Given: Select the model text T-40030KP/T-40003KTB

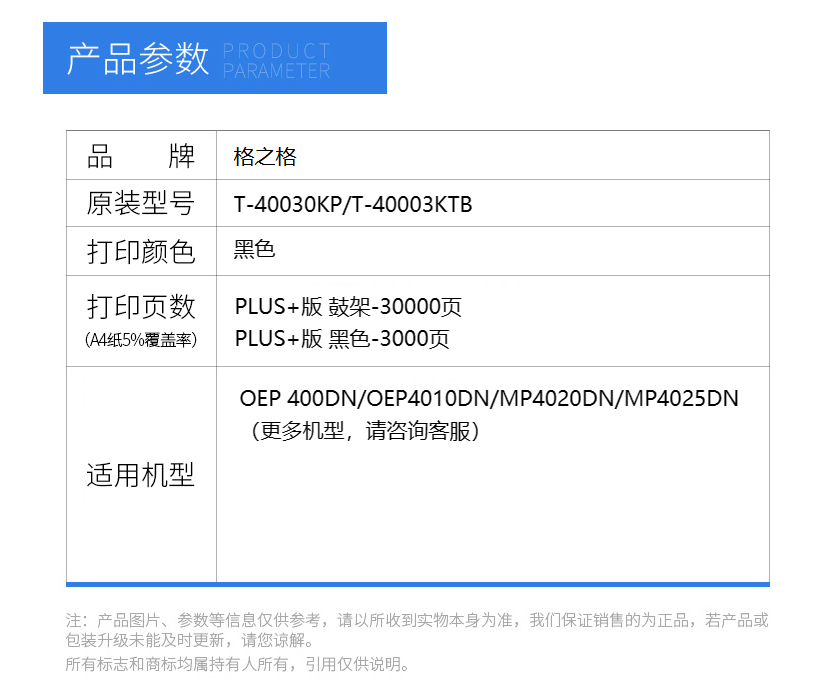Looking at the screenshot, I should pyautogui.click(x=353, y=204).
